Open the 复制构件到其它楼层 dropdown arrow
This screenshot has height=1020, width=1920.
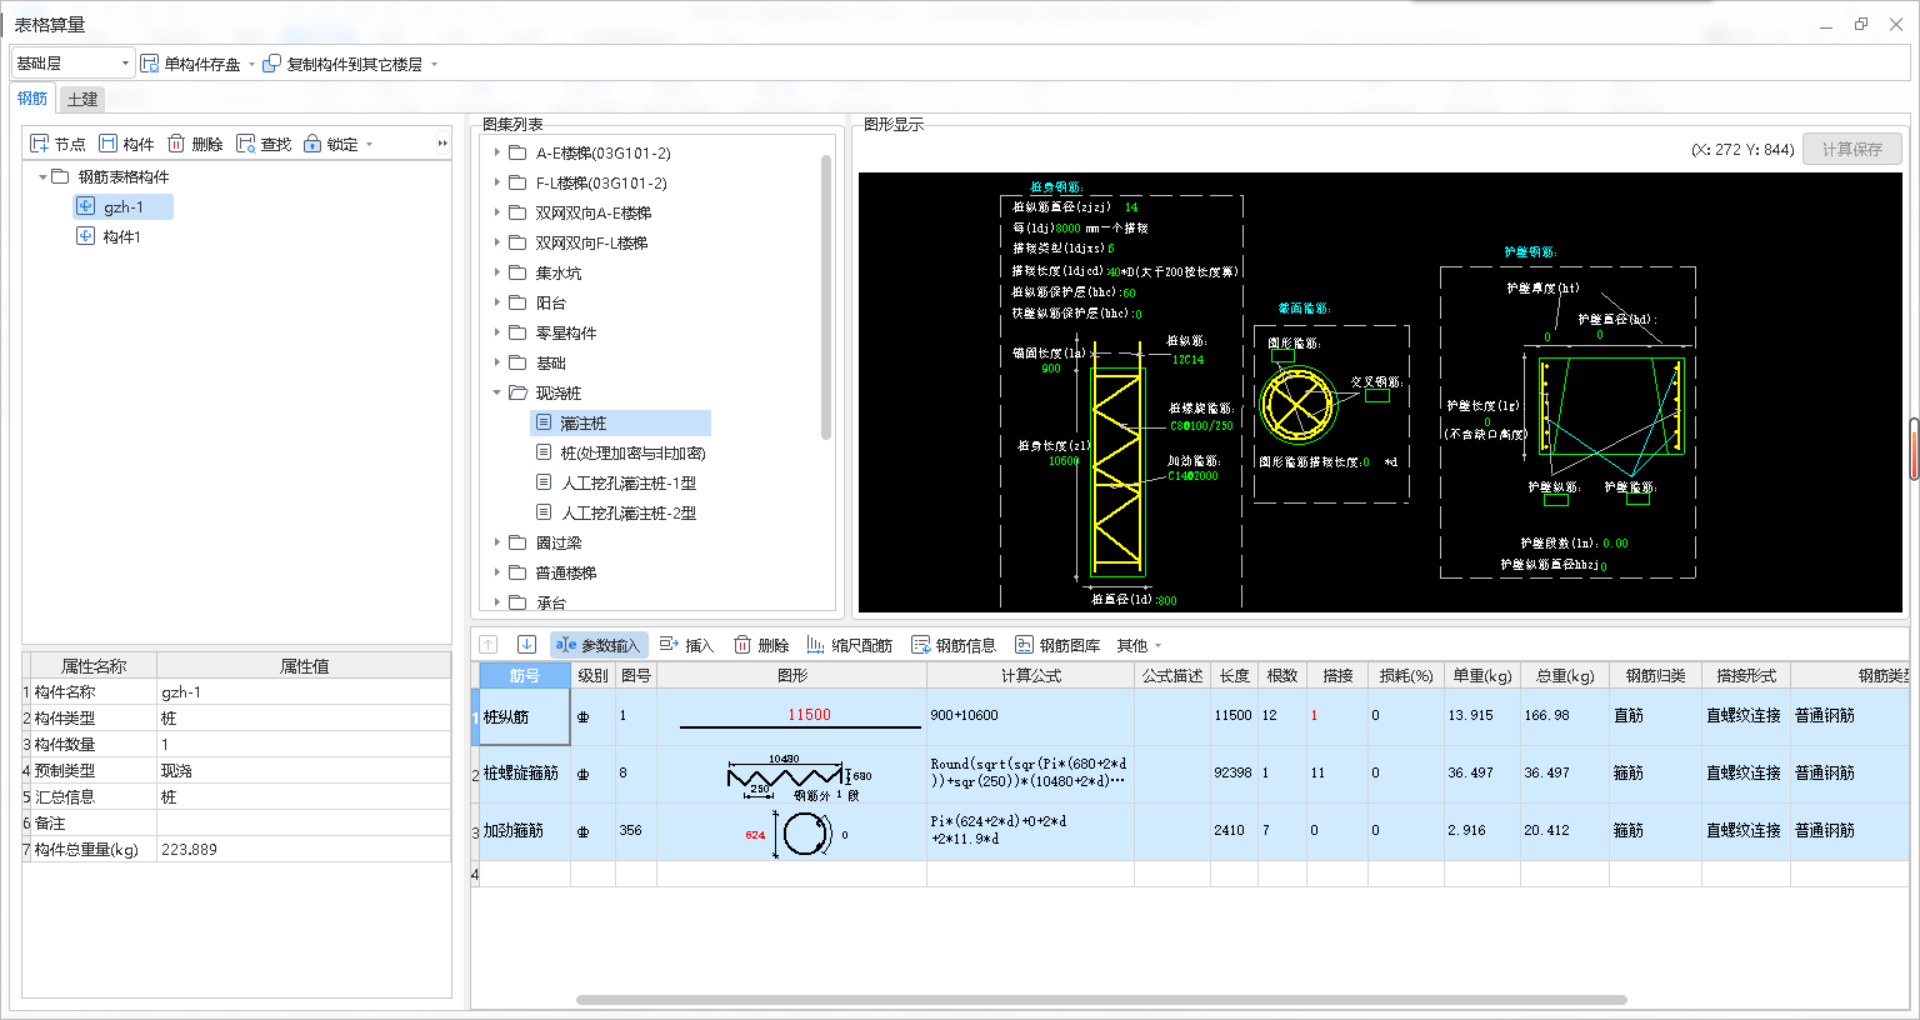tap(434, 64)
